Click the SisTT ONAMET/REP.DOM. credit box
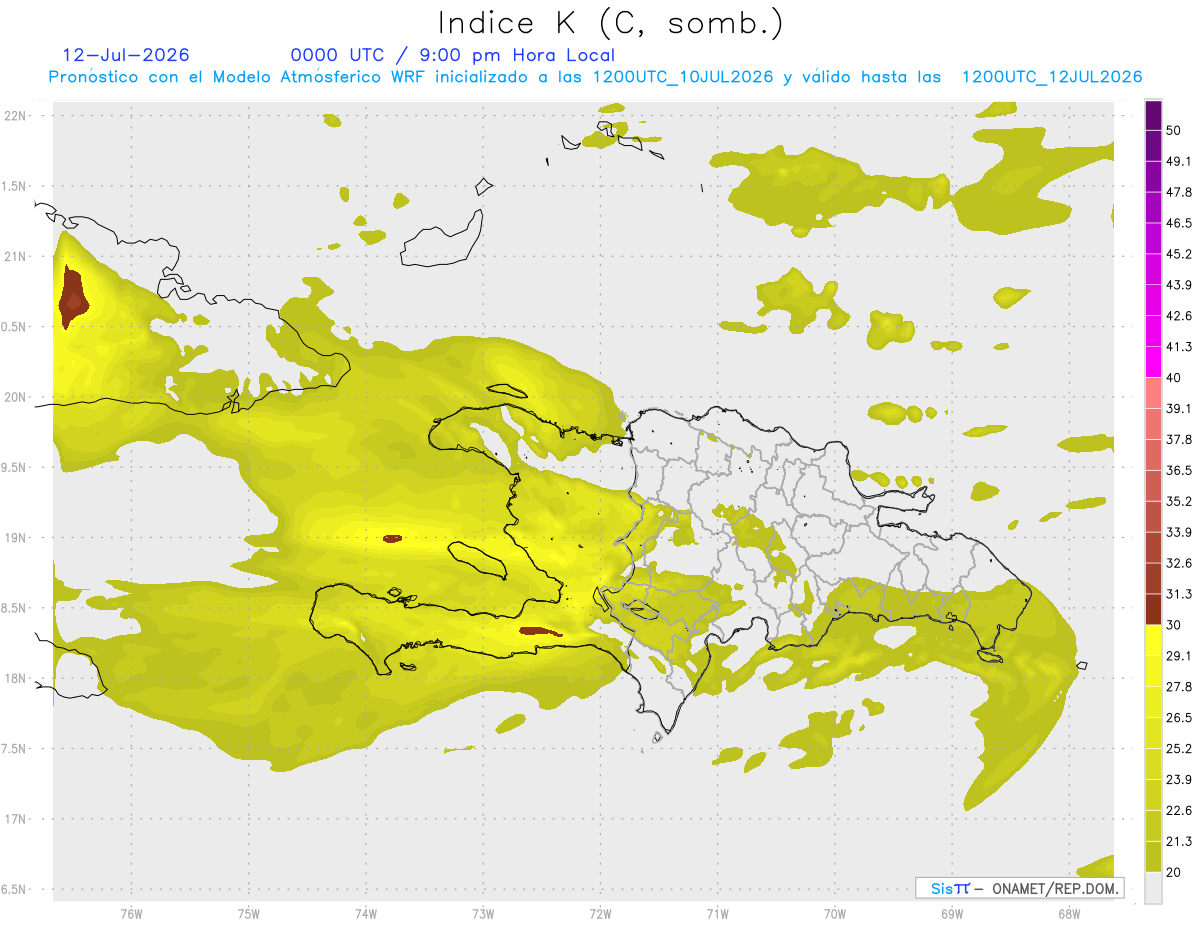 pyautogui.click(x=1019, y=888)
